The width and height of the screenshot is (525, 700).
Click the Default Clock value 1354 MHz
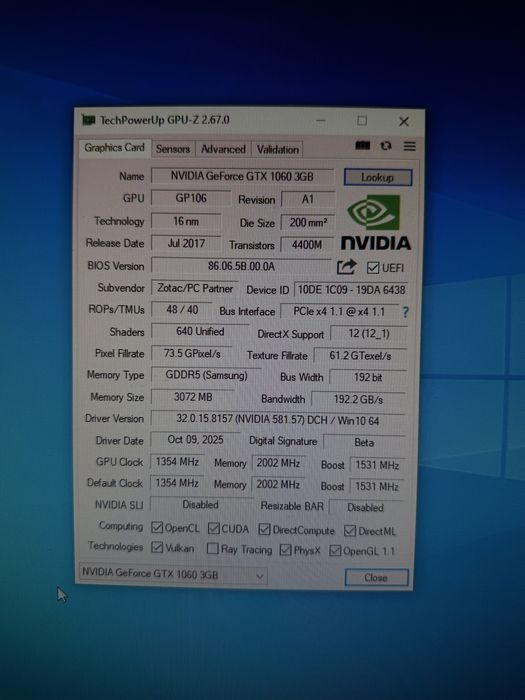pyautogui.click(x=177, y=483)
